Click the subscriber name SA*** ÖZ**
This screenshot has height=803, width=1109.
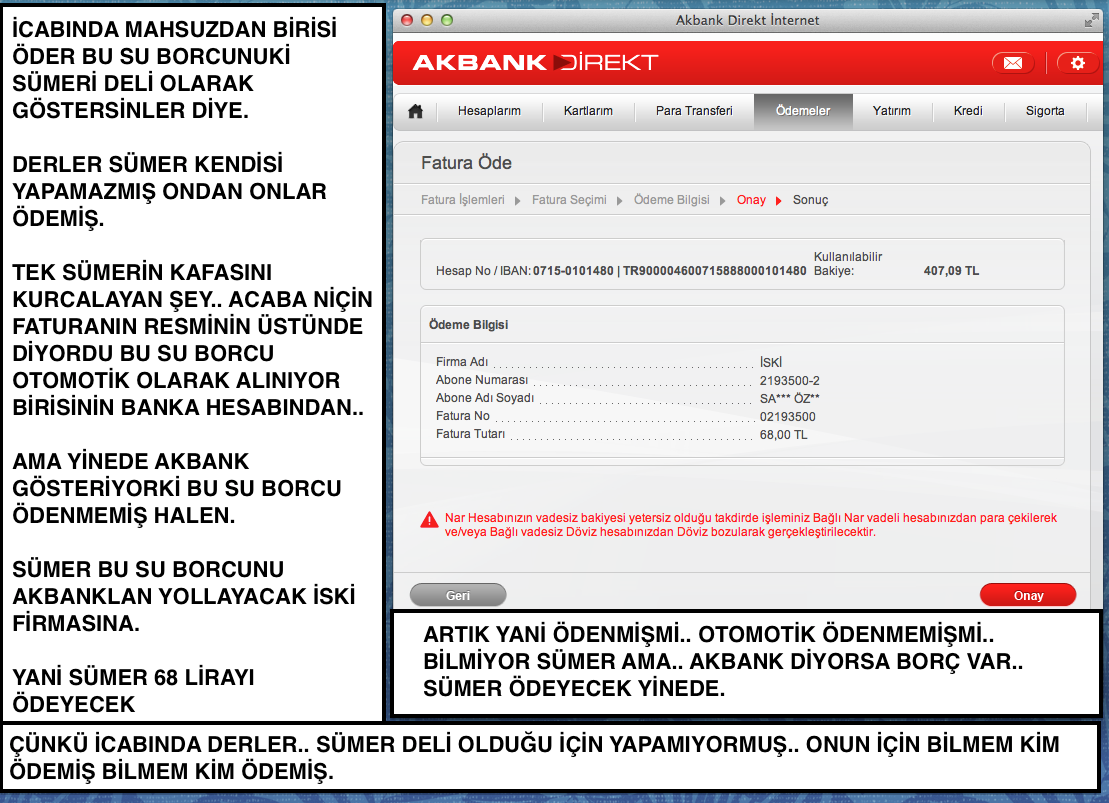click(x=789, y=398)
